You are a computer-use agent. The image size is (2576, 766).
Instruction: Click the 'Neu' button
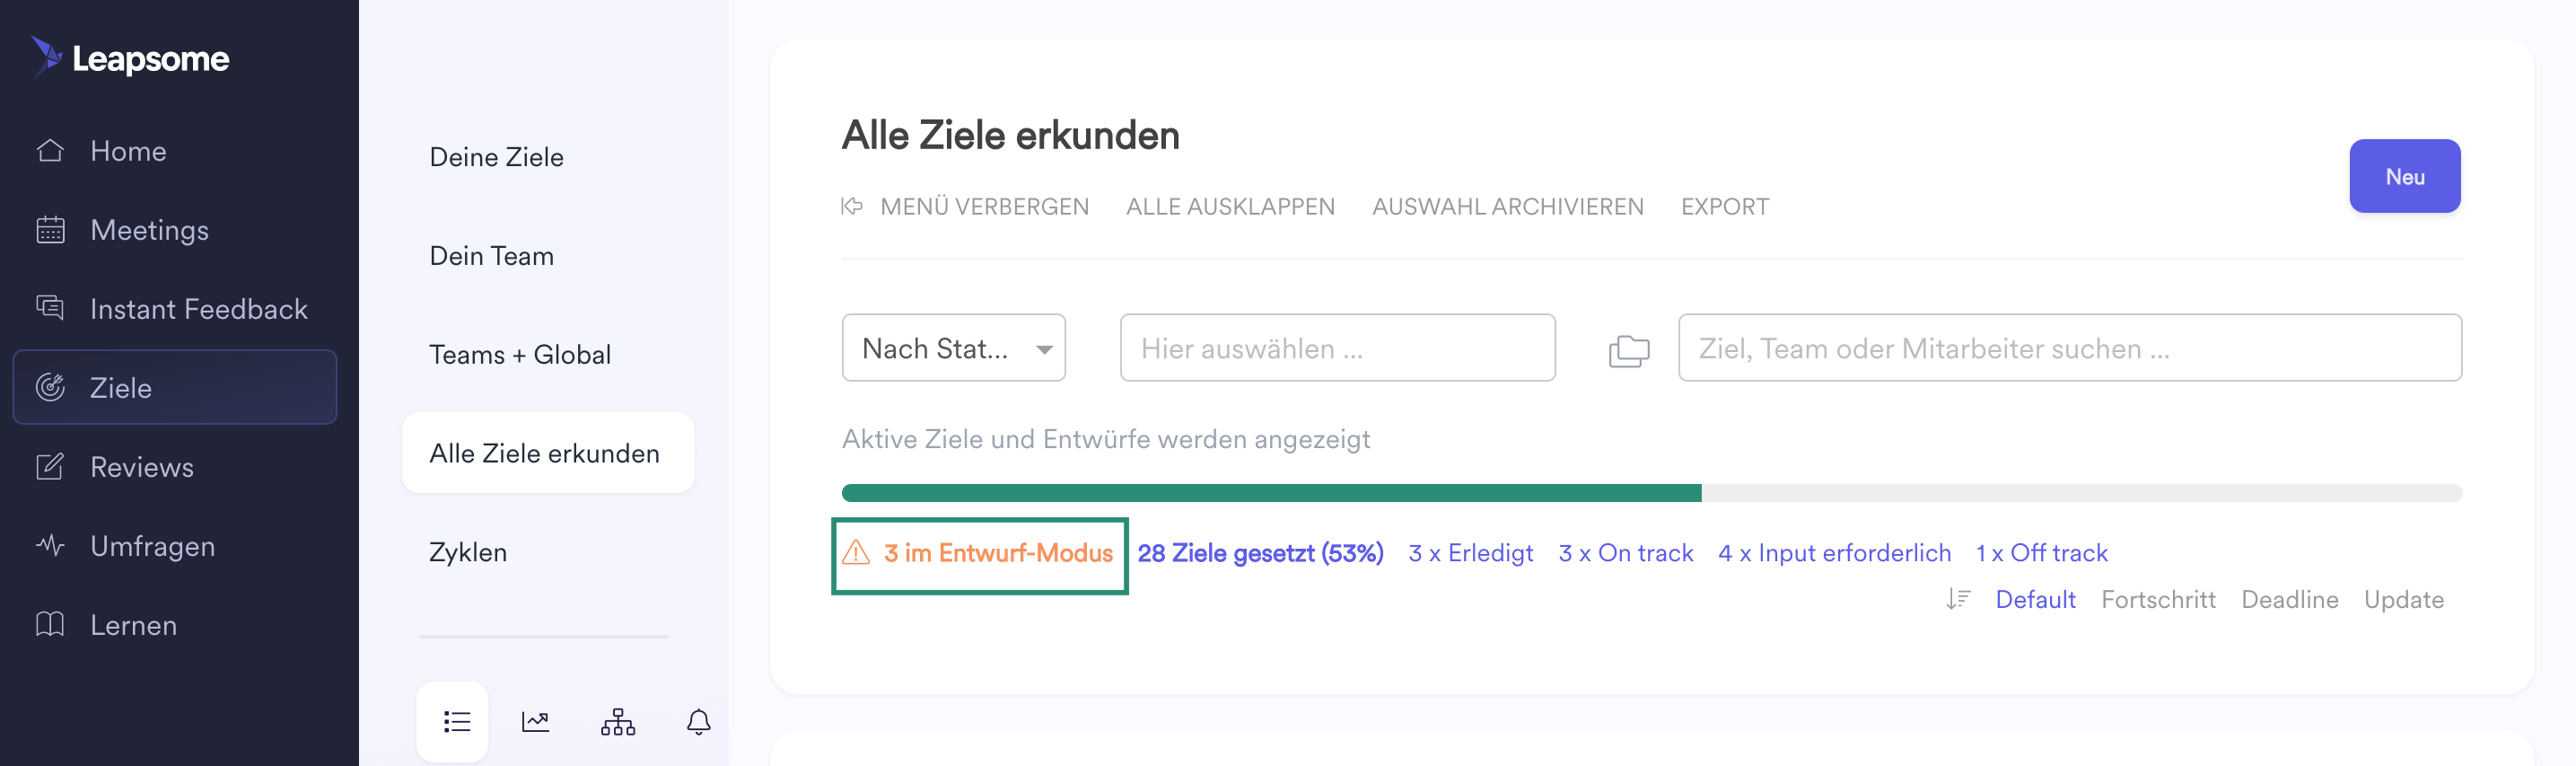pos(2403,177)
